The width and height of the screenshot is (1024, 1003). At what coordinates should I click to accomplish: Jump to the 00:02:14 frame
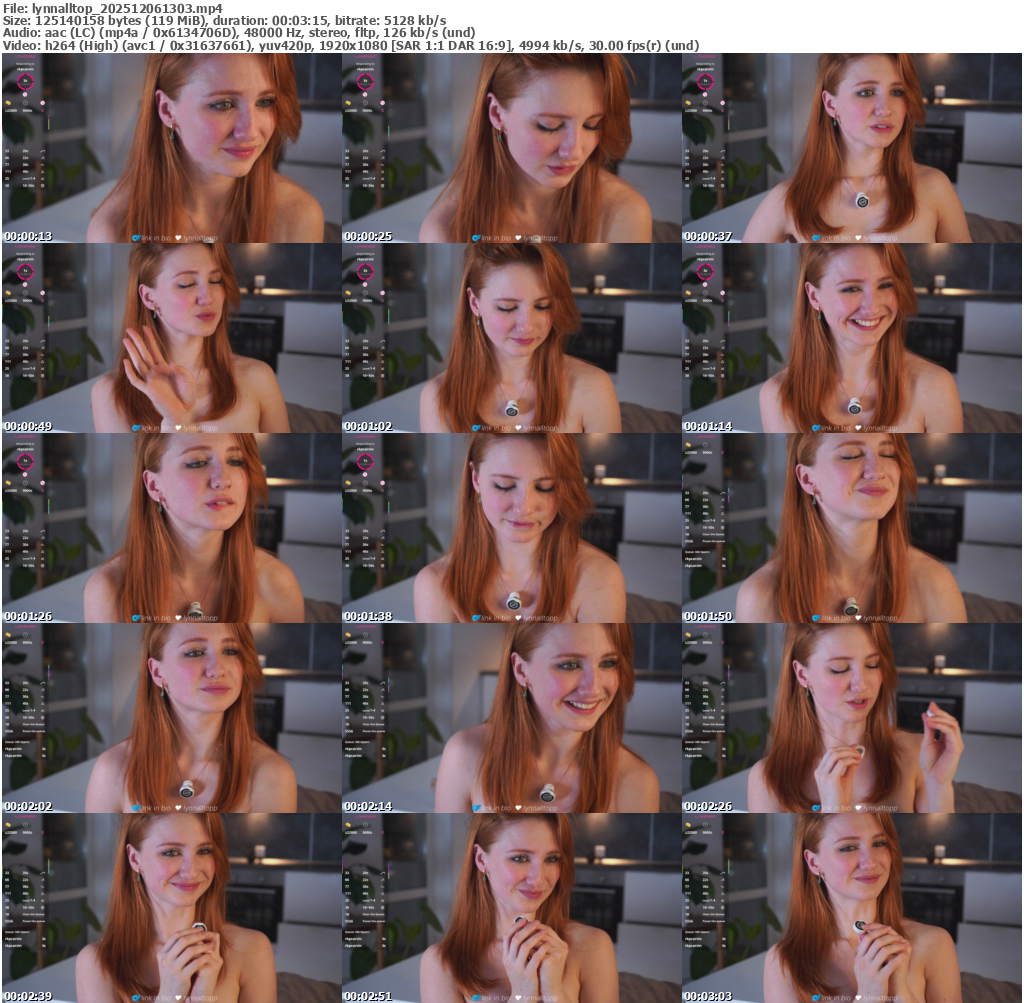click(510, 718)
